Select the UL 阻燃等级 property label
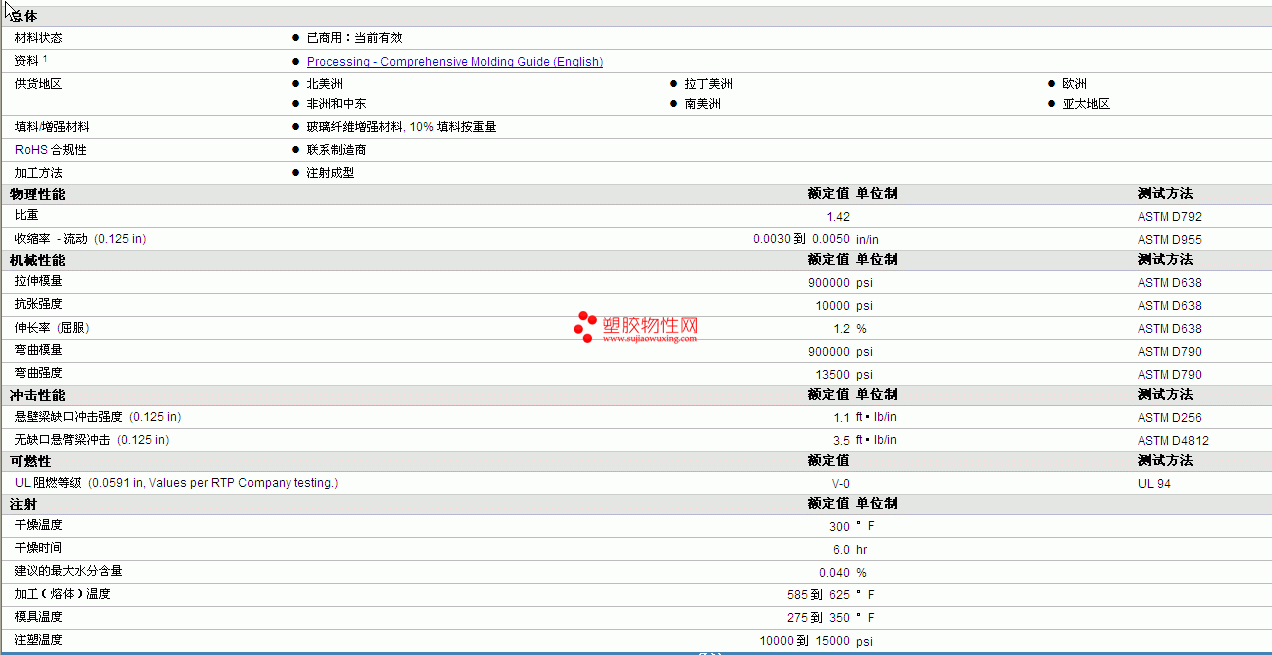The width and height of the screenshot is (1272, 655). 177,483
